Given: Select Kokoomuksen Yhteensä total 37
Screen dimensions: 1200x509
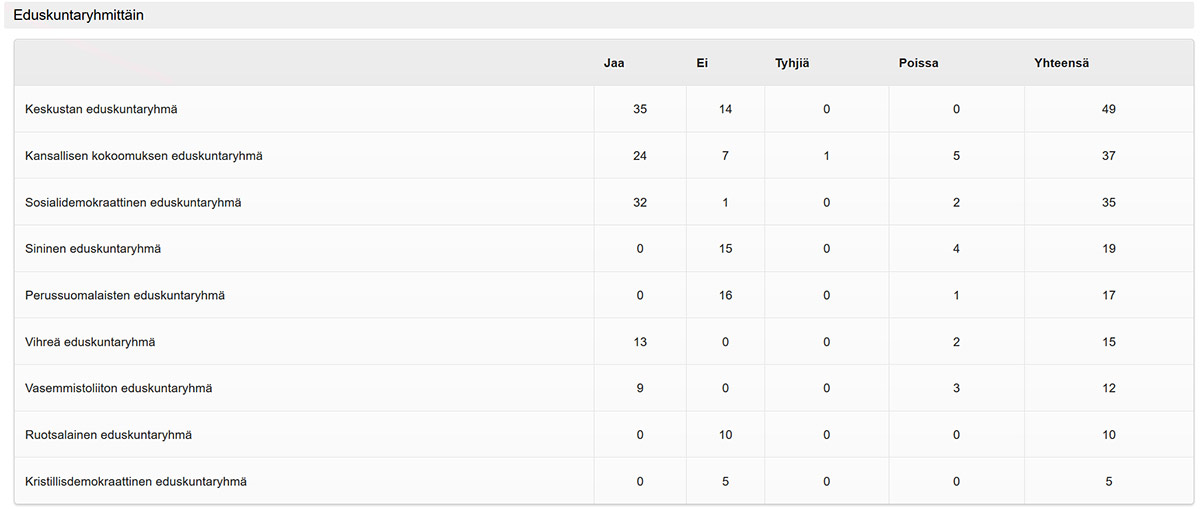Looking at the screenshot, I should [1108, 156].
